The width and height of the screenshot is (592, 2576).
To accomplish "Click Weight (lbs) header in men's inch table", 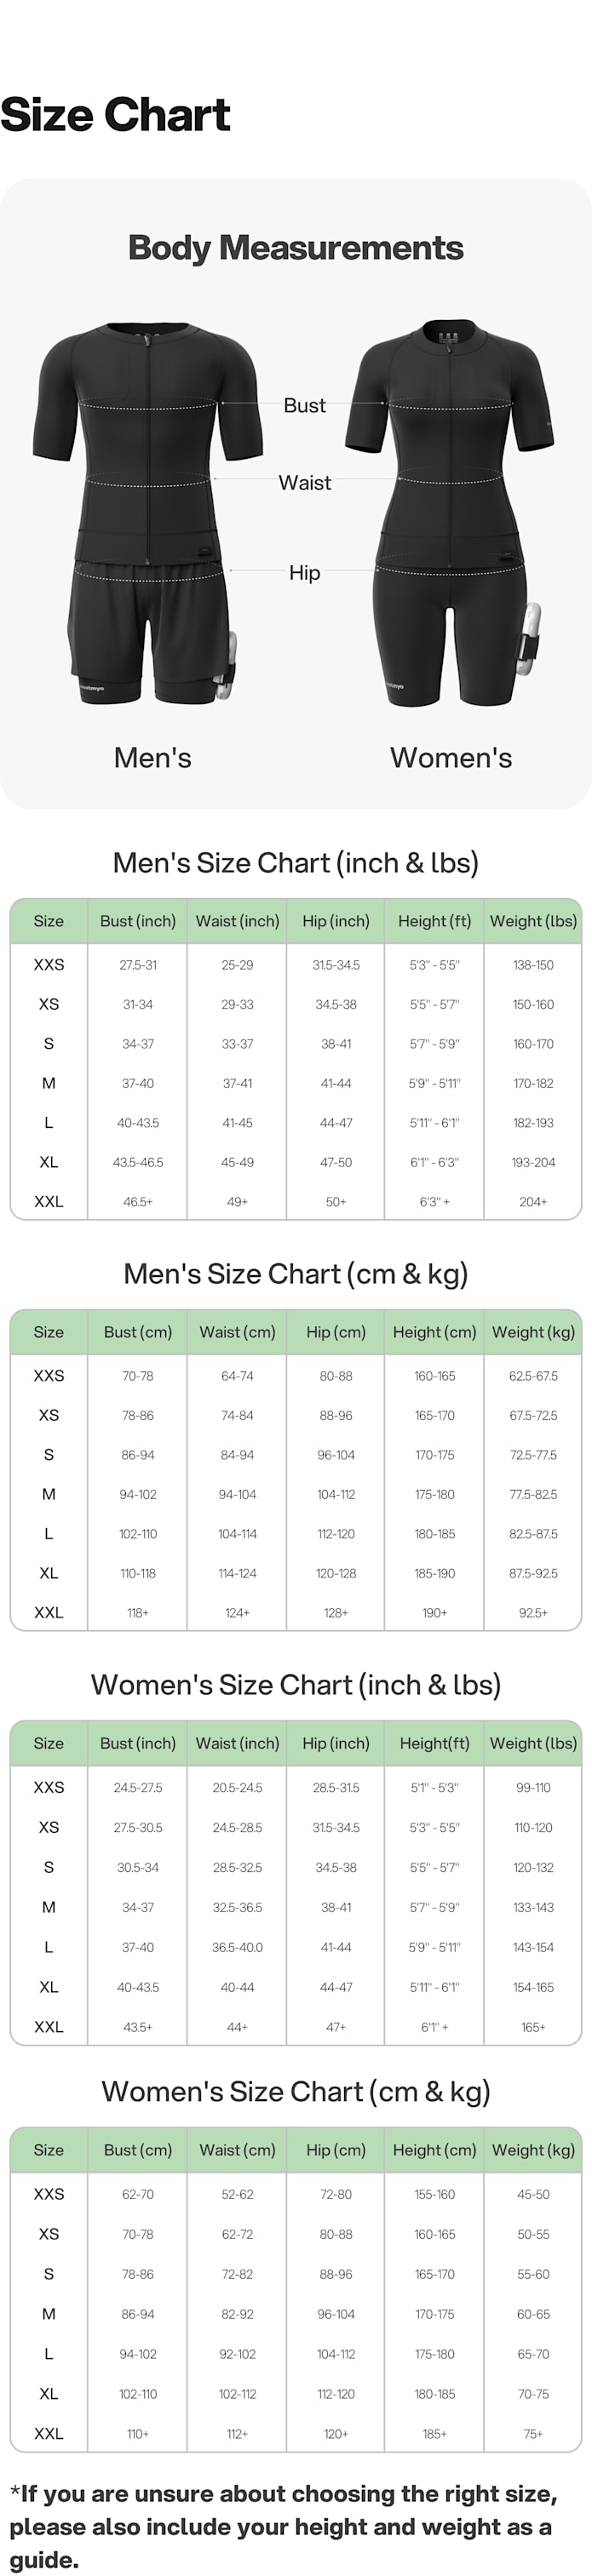I will (533, 921).
